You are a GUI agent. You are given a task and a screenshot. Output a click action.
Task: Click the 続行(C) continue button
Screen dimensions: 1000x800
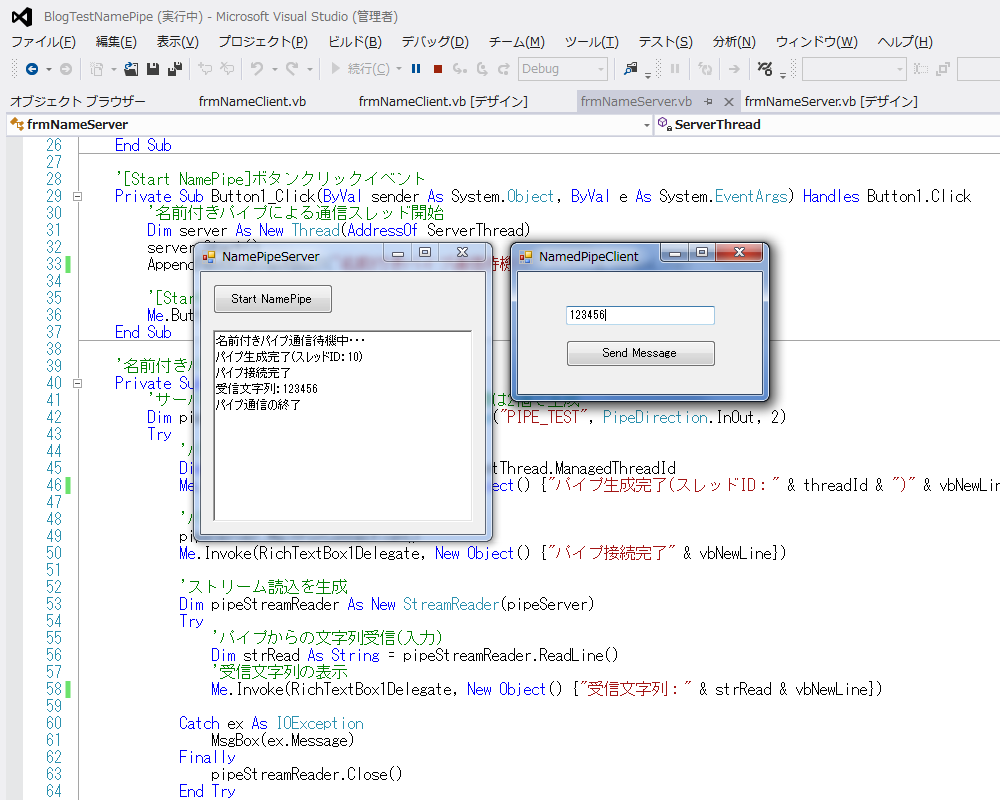[360, 68]
